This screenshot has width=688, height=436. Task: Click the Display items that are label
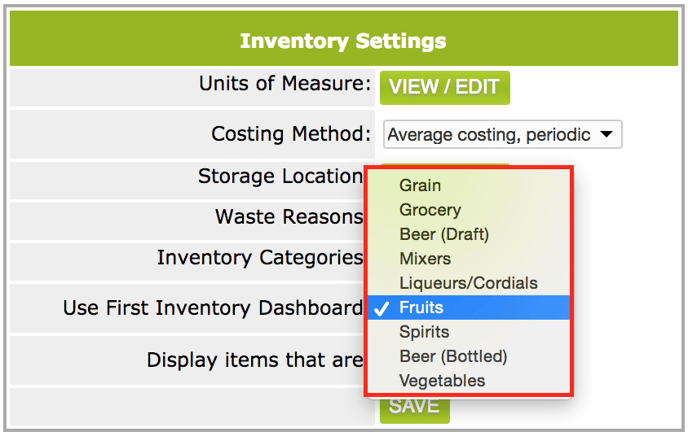click(x=255, y=360)
